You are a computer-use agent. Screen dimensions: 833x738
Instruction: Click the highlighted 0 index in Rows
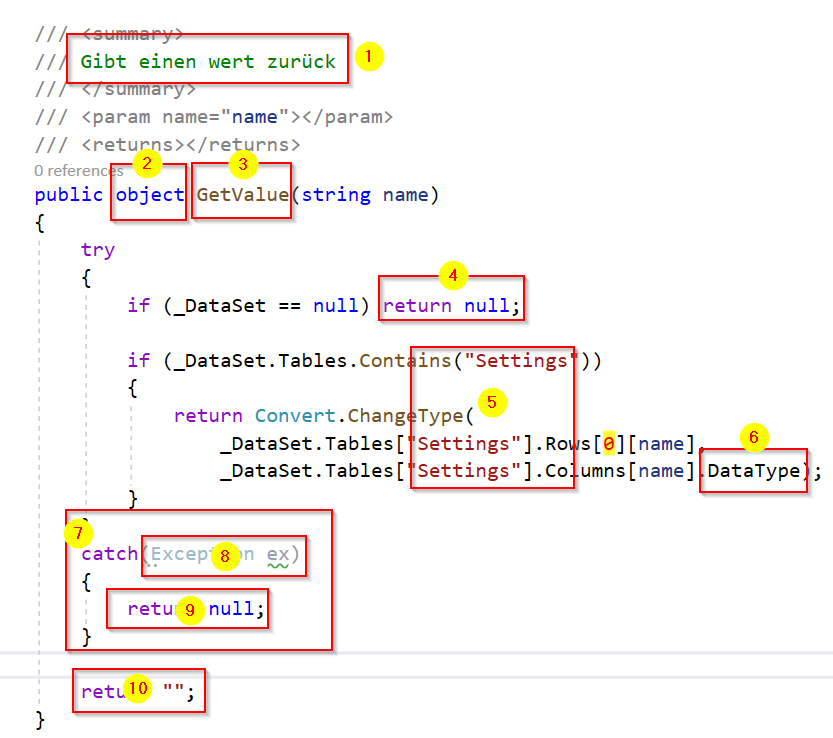608,444
